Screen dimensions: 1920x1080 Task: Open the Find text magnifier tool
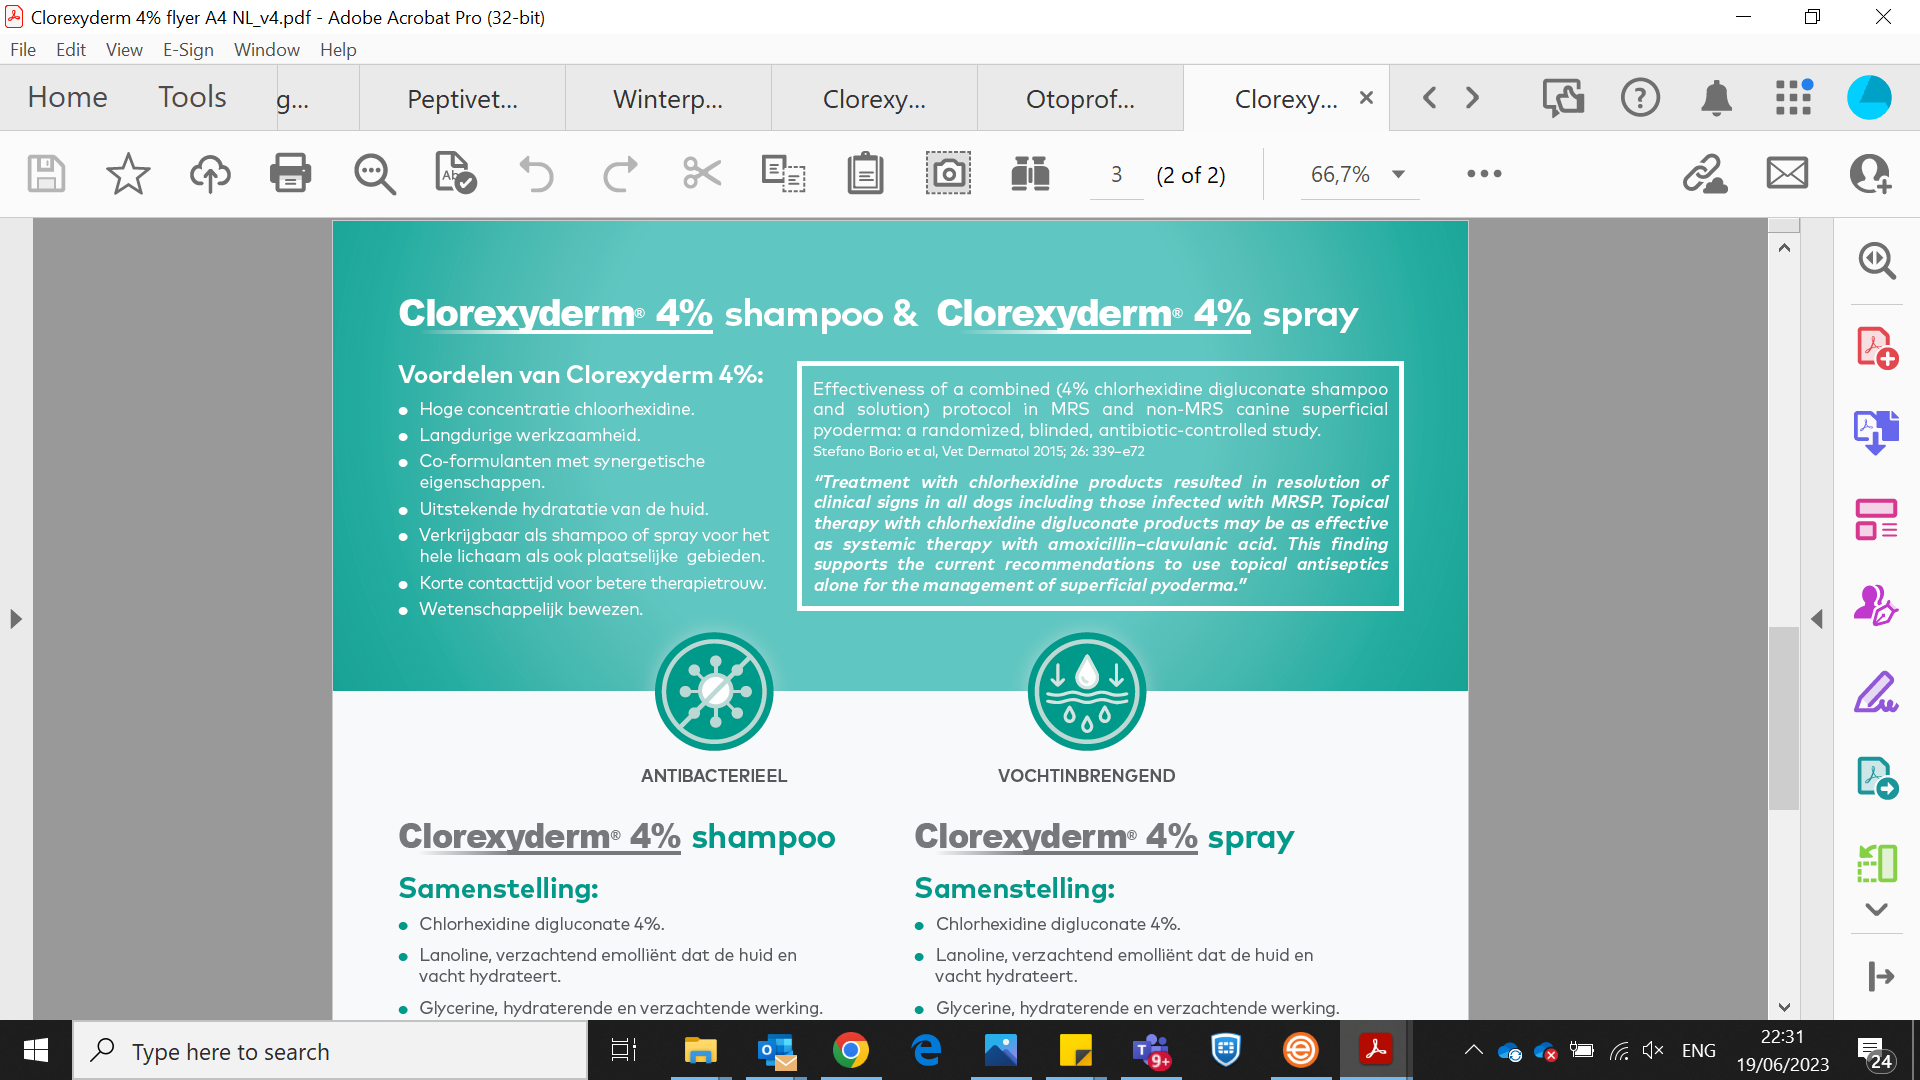374,174
